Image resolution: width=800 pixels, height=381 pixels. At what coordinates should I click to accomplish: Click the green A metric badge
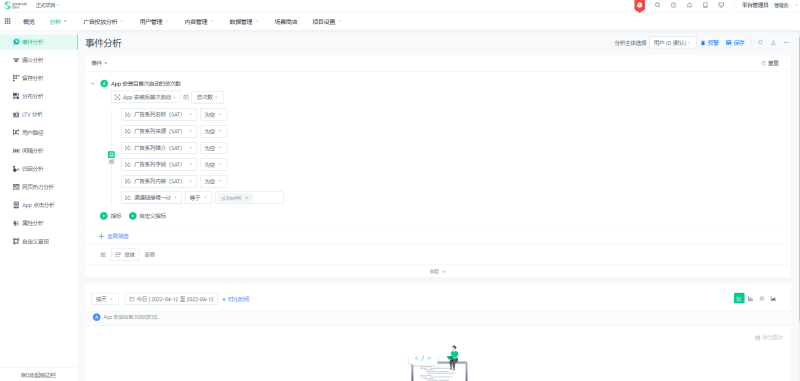point(104,84)
